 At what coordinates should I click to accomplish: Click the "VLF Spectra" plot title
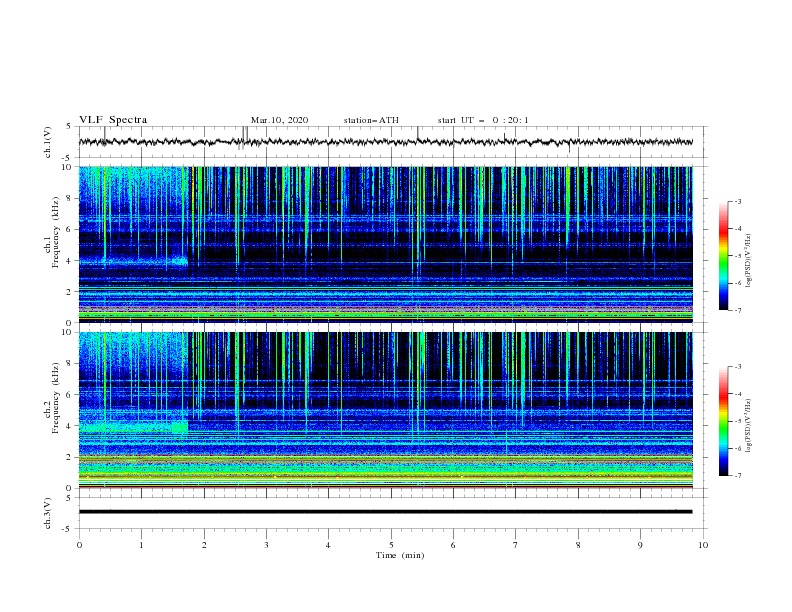(113, 120)
